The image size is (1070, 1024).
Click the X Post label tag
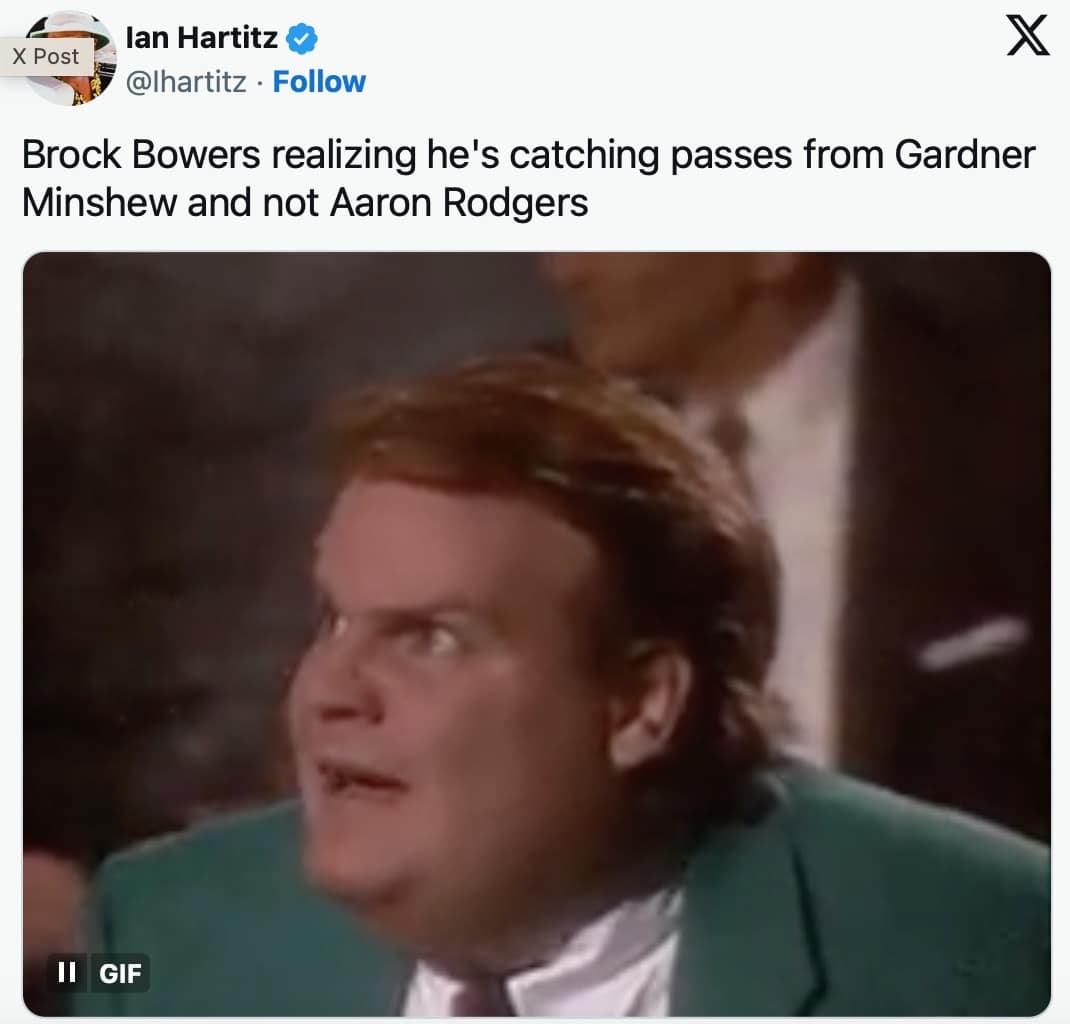pyautogui.click(x=46, y=56)
